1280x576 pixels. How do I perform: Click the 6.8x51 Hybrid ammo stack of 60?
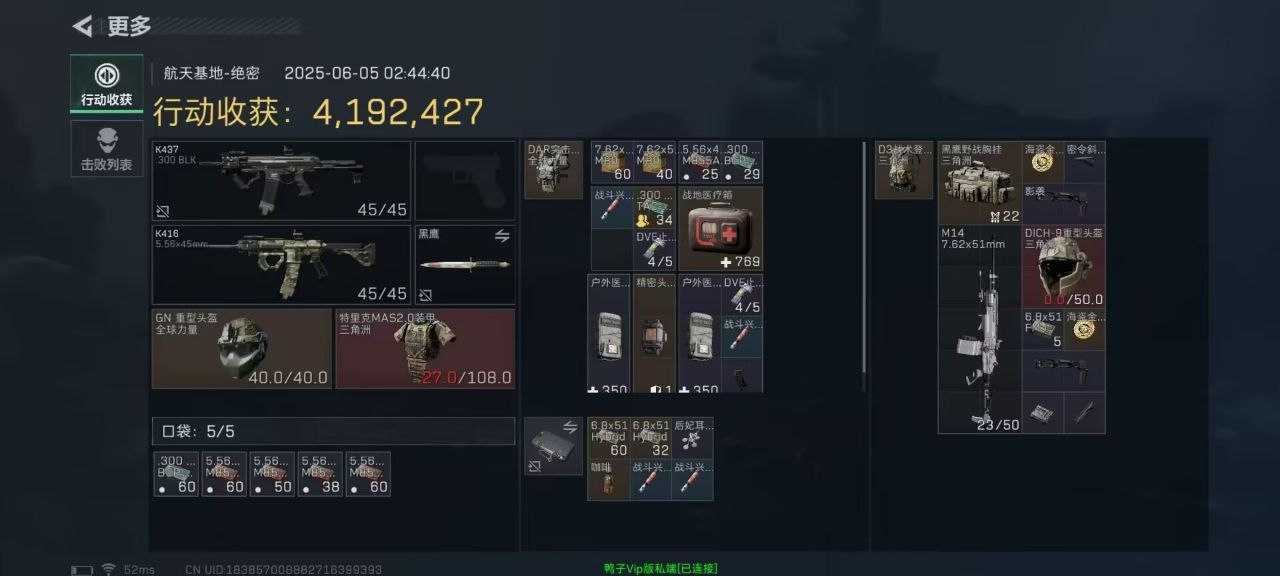click(x=608, y=438)
